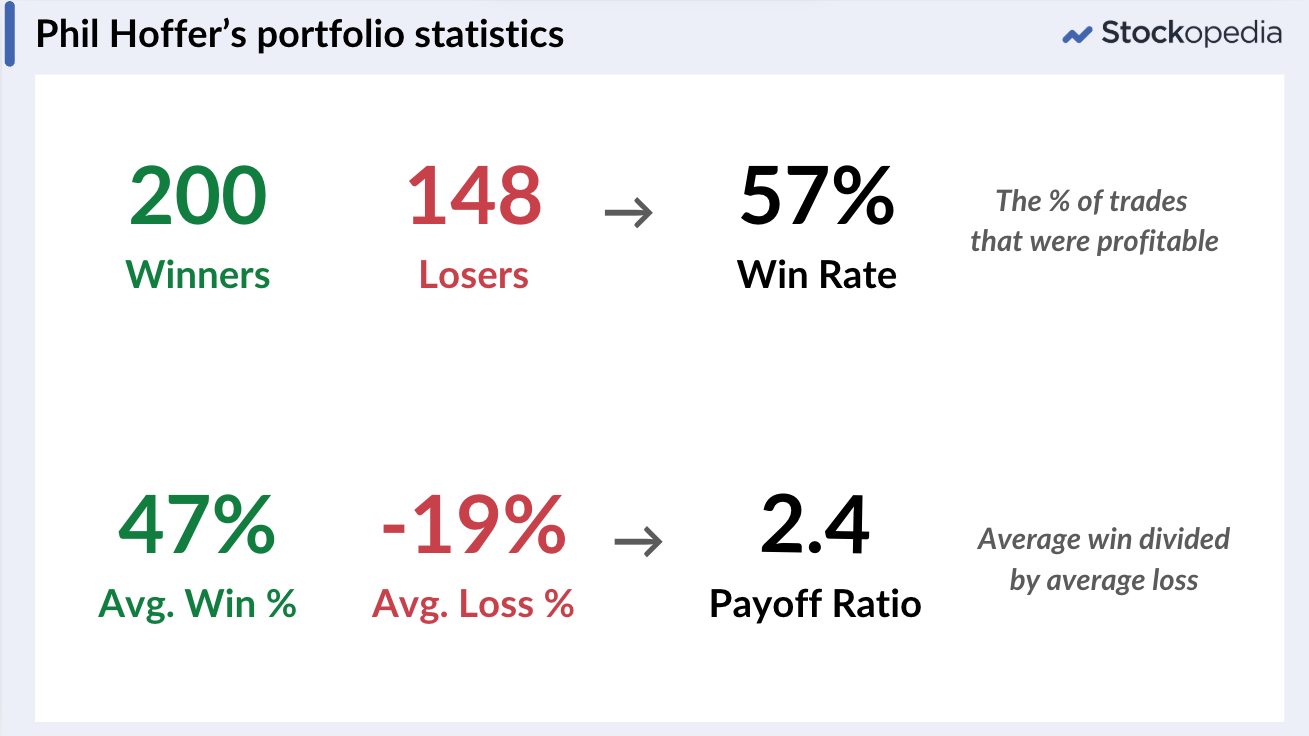Select the Win Rate label
Screen dimensions: 1309x736
click(x=817, y=274)
